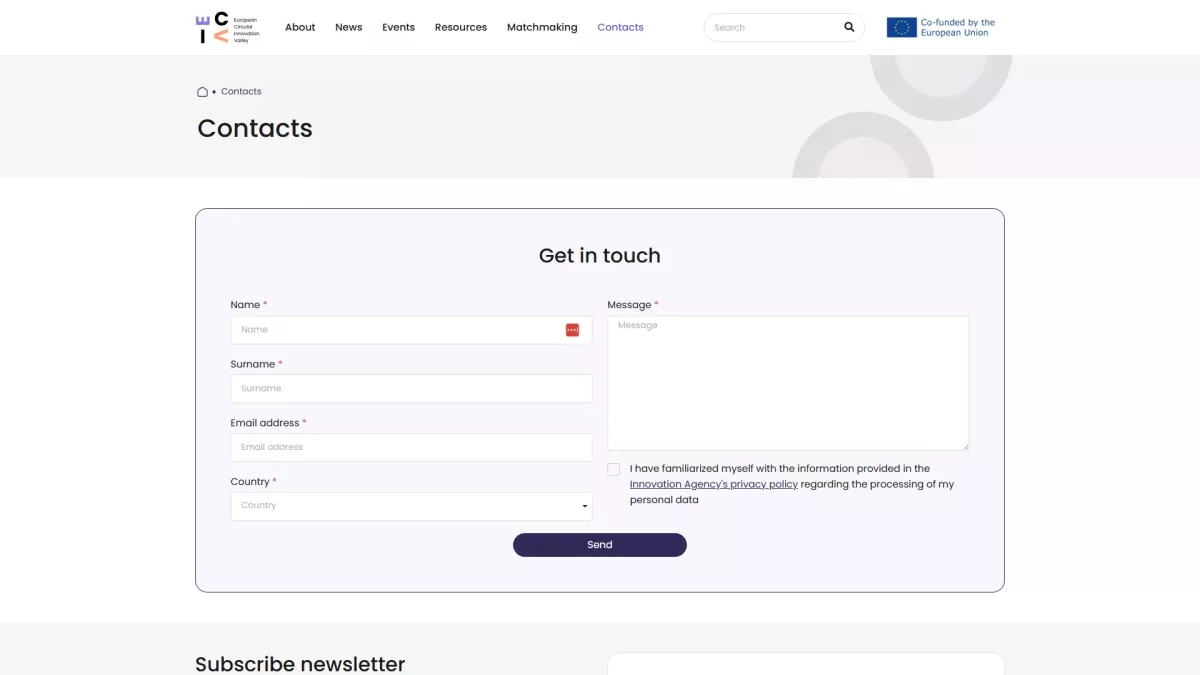
Task: Click the home breadcrumb icon
Action: point(202,92)
